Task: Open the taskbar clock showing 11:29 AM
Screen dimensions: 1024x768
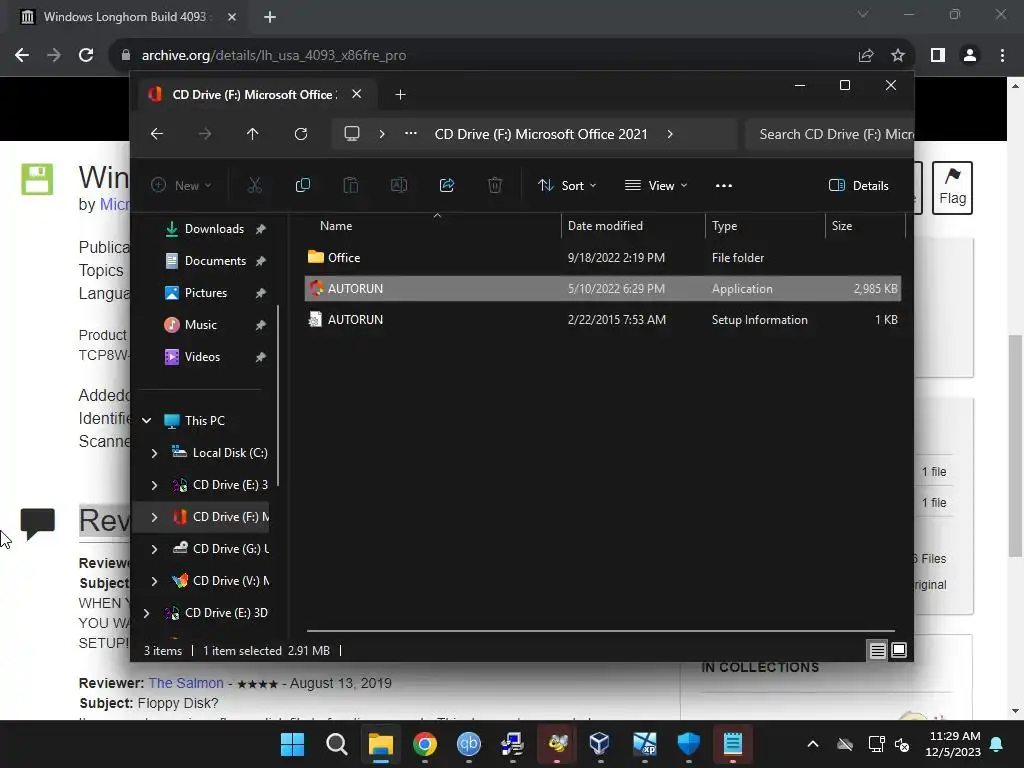Action: click(x=953, y=744)
